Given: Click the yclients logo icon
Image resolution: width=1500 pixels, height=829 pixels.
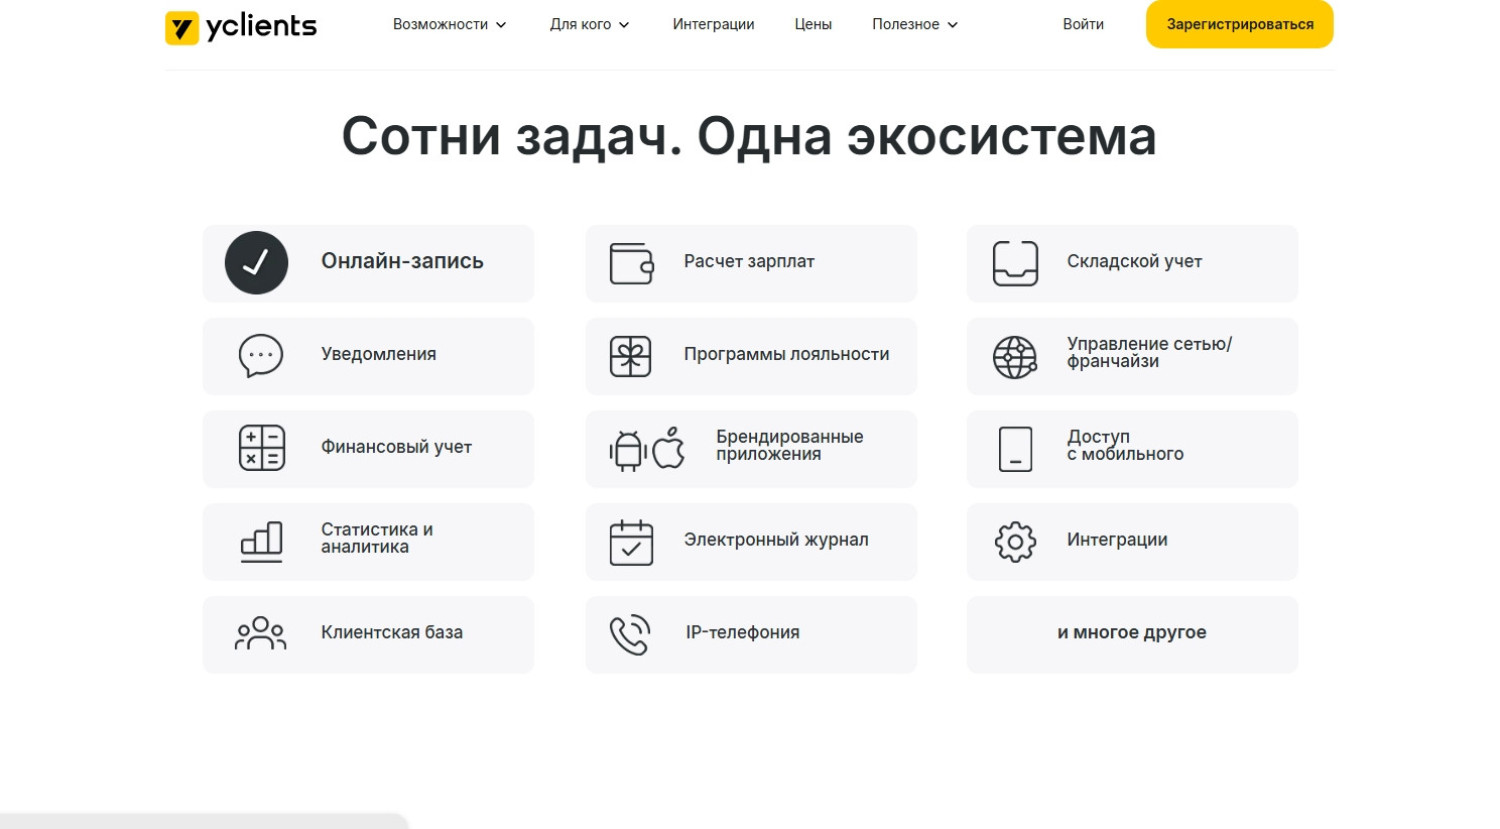Looking at the screenshot, I should (182, 27).
